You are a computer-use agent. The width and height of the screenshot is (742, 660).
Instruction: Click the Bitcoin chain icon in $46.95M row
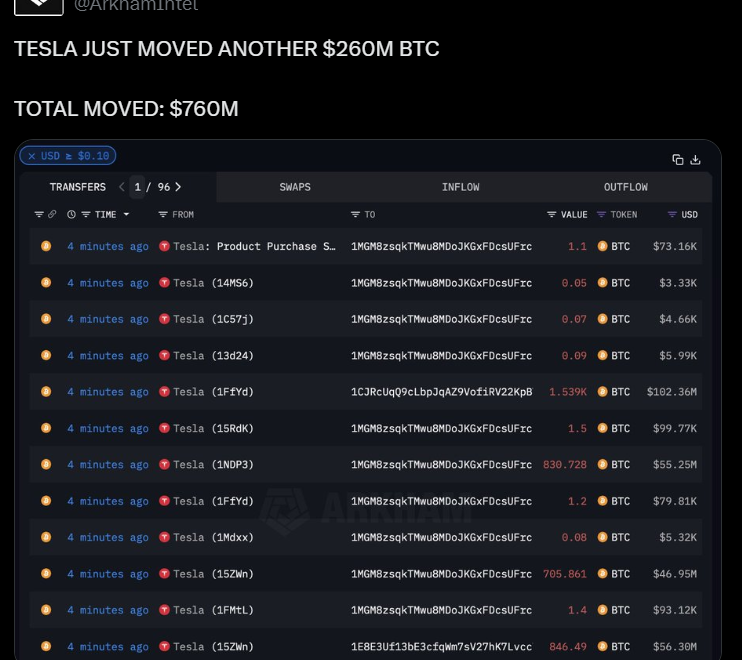click(46, 573)
